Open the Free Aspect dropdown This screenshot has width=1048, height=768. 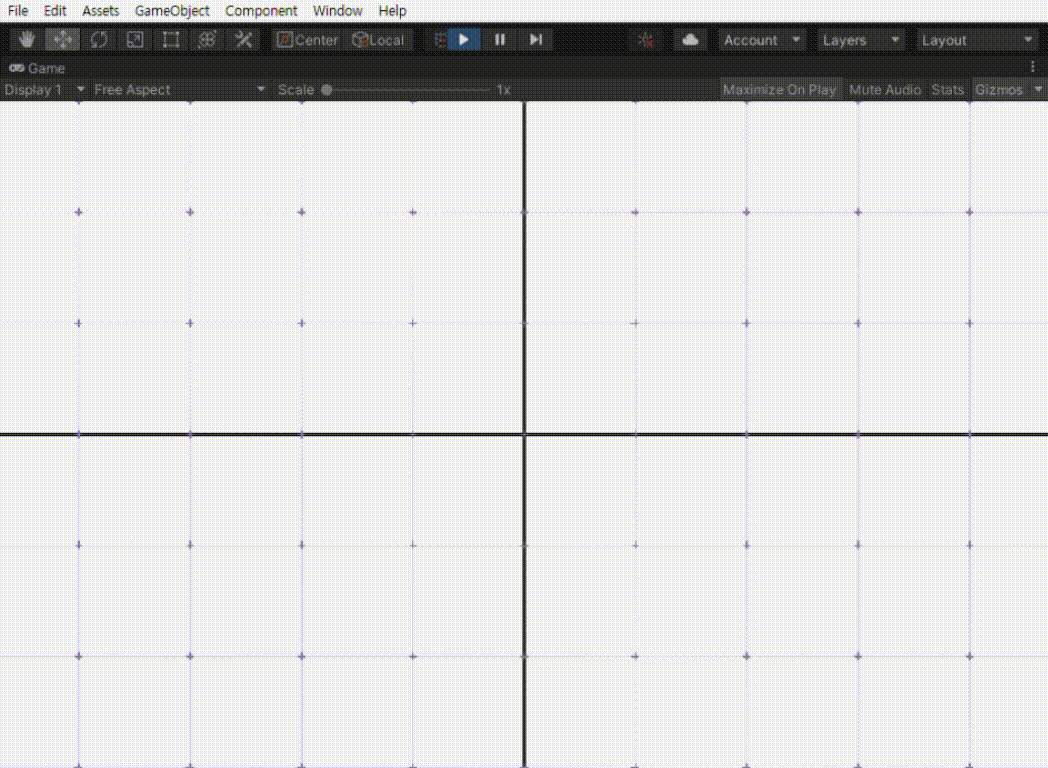[179, 90]
